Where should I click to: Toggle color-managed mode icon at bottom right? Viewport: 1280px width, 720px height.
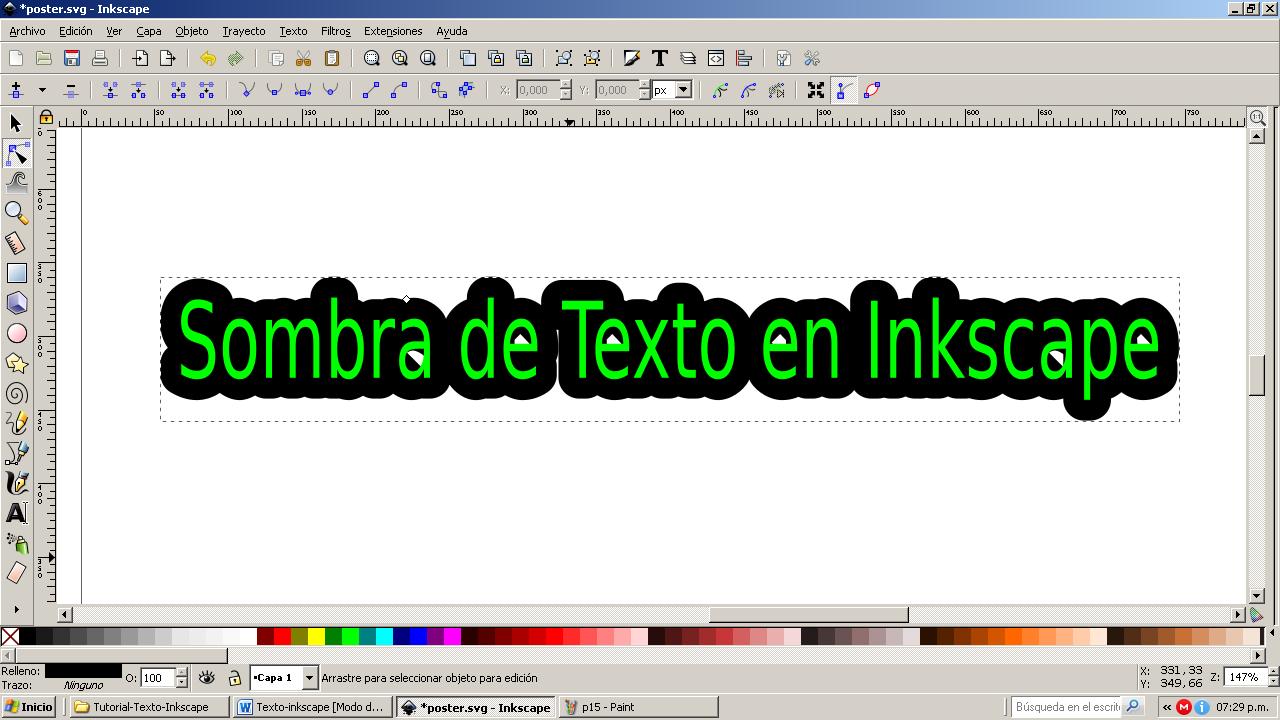point(1257,615)
